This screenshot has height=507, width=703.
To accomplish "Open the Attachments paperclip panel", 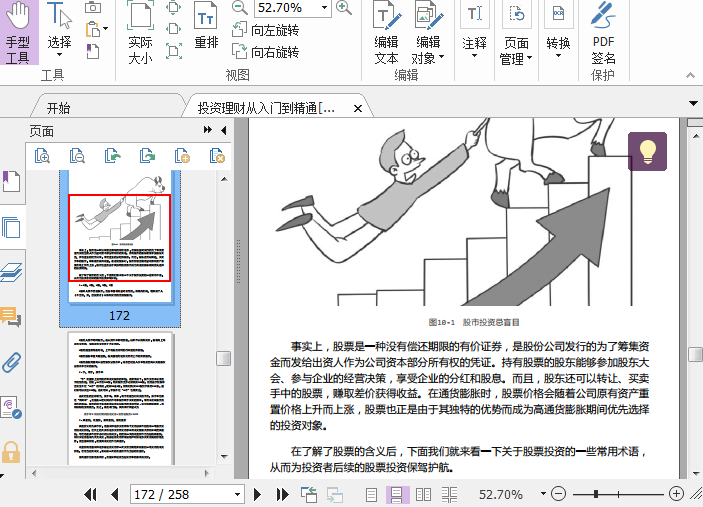I will pos(11,361).
